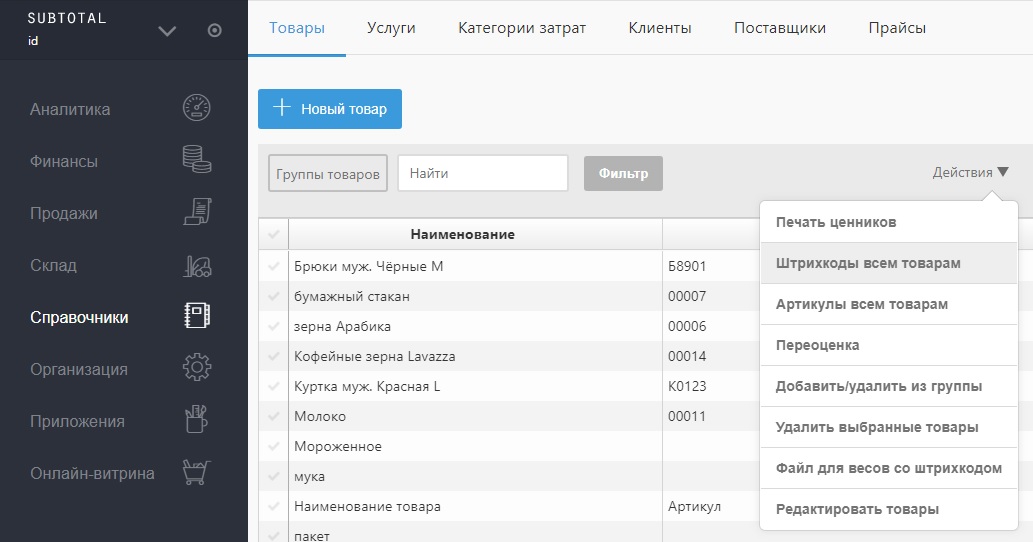
Task: Click the Онлайн-витрина shopping cart icon
Action: (196, 472)
